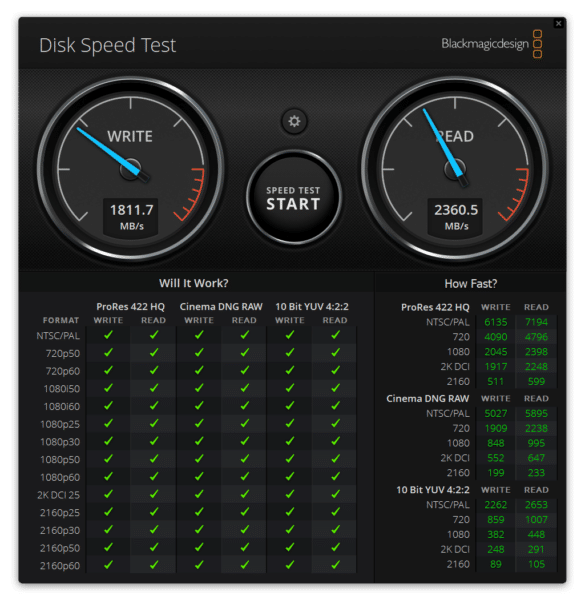
Task: Click 10 Bit YUV 2K DCI read value 291
Action: pyautogui.click(x=536, y=549)
